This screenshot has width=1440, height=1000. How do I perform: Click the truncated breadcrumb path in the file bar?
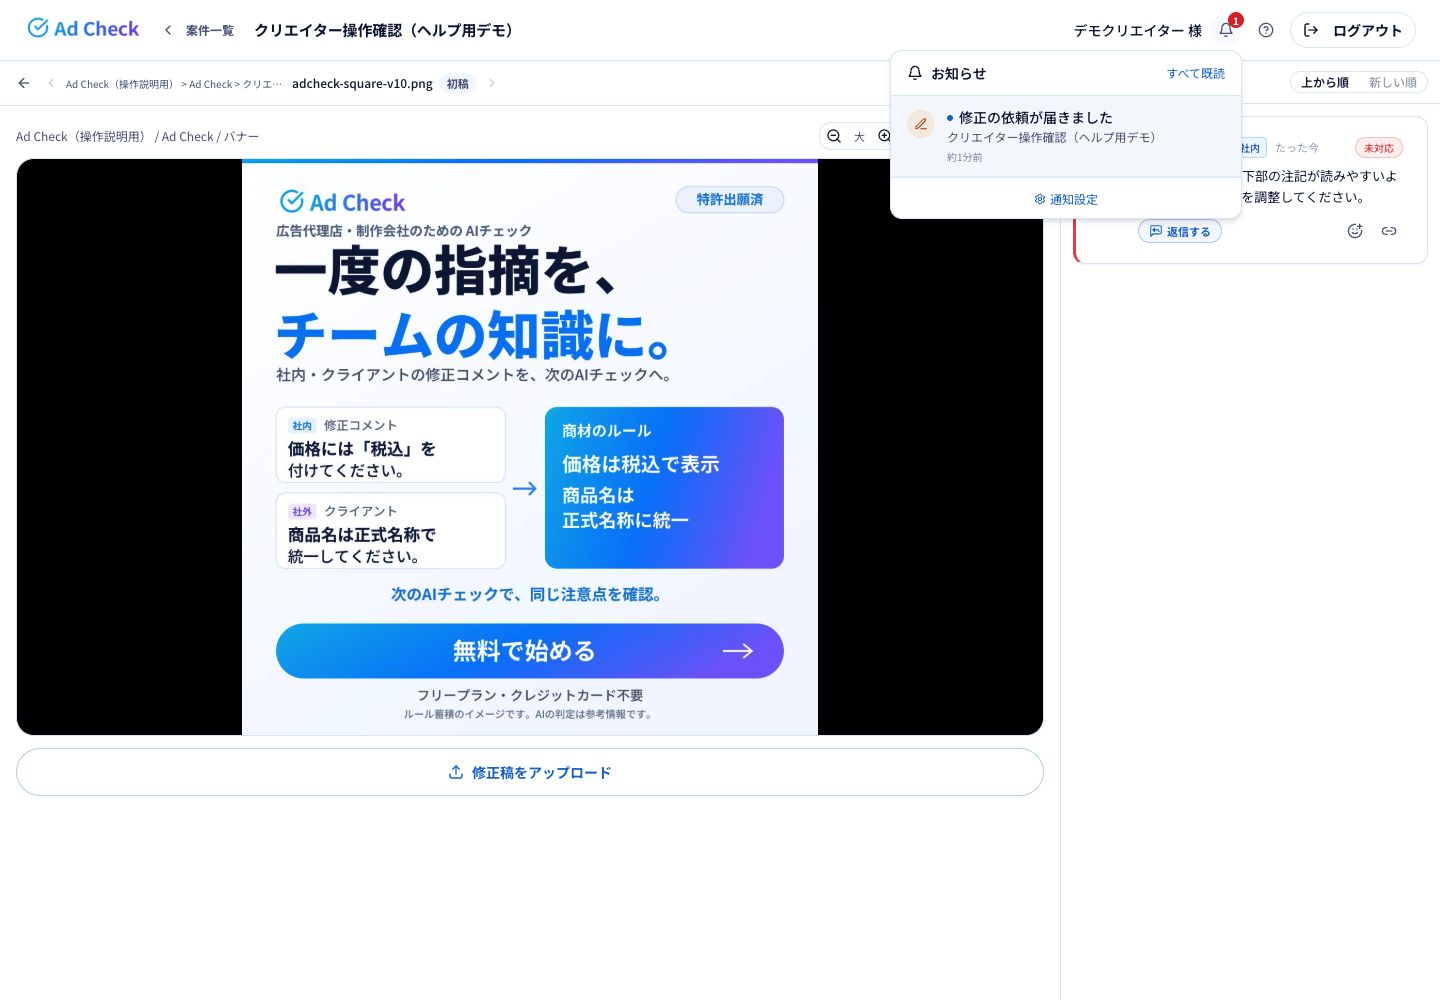pyautogui.click(x=174, y=84)
